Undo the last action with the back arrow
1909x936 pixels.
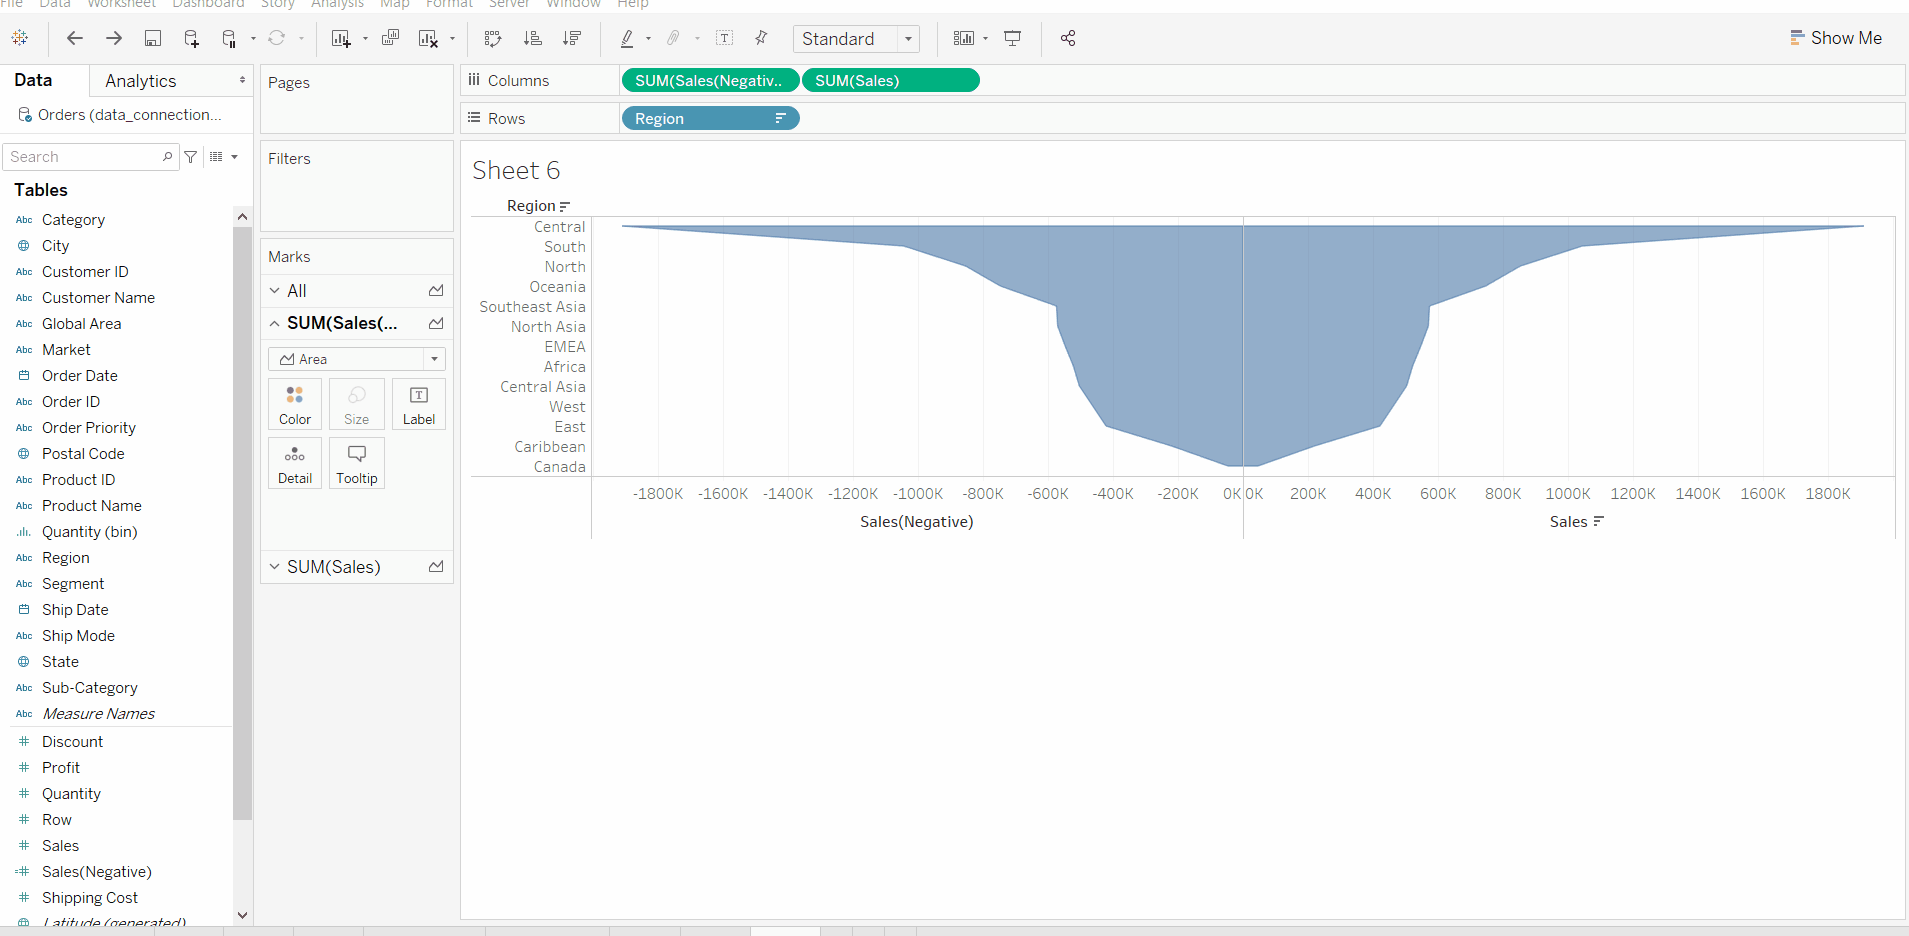[75, 38]
